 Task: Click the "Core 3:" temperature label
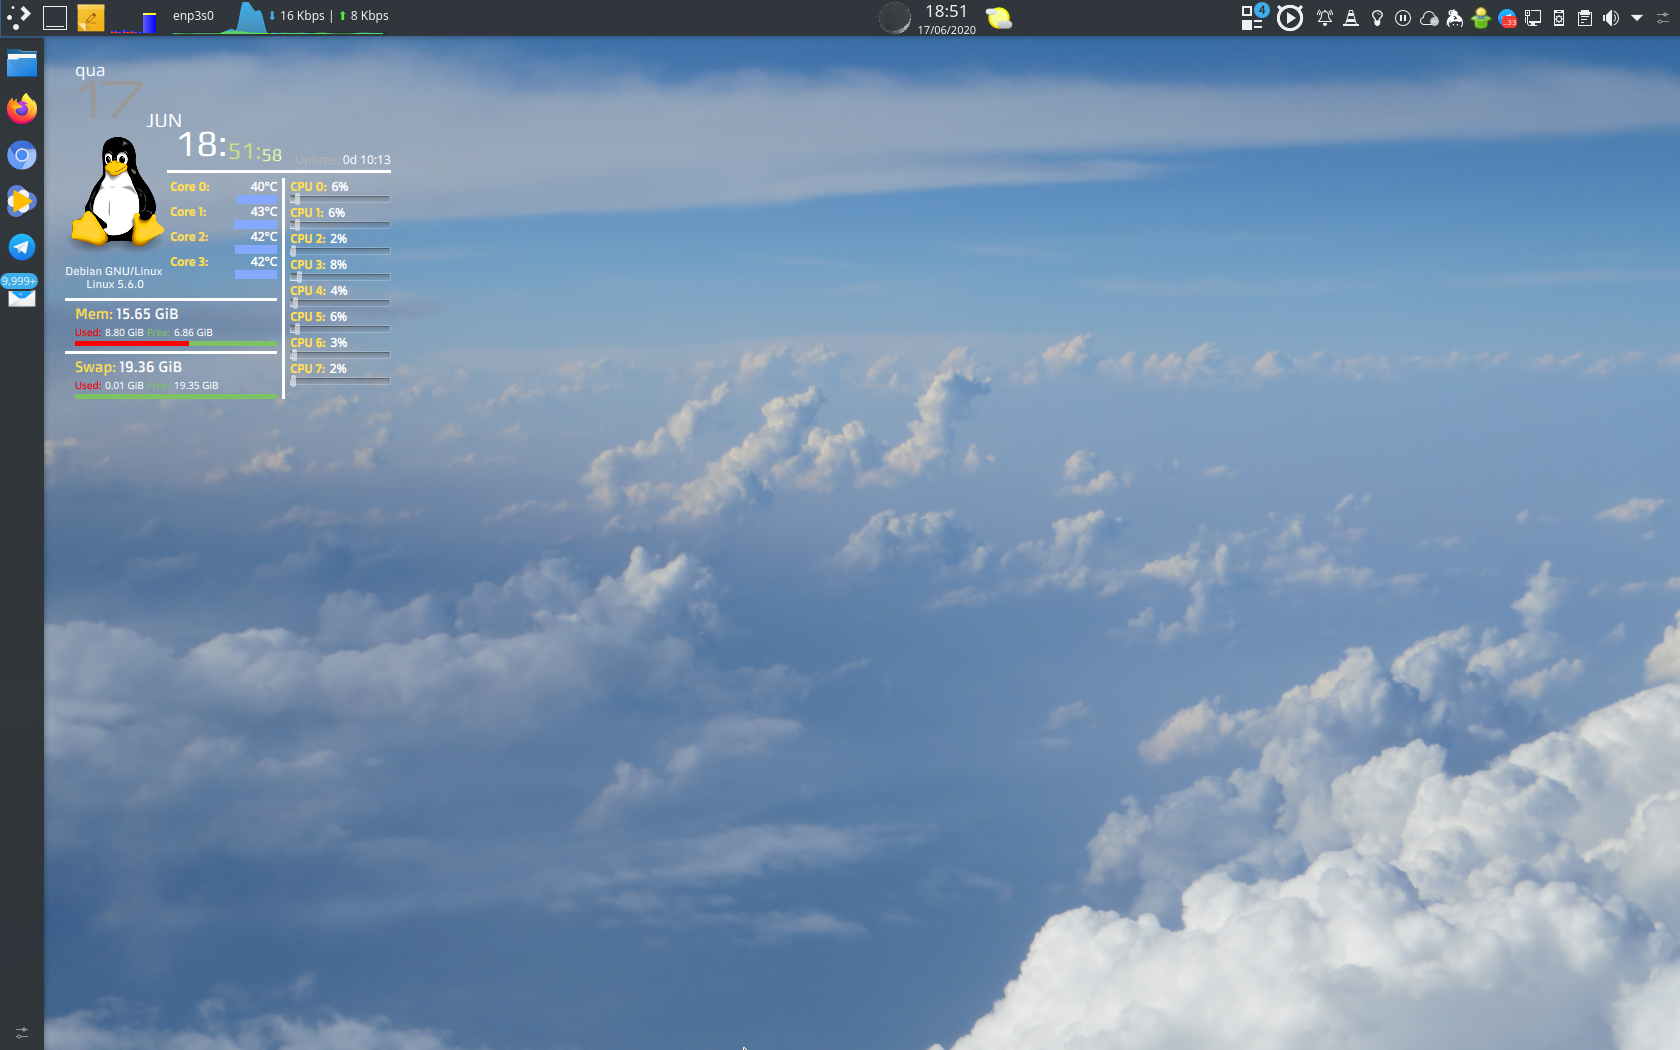coord(189,262)
